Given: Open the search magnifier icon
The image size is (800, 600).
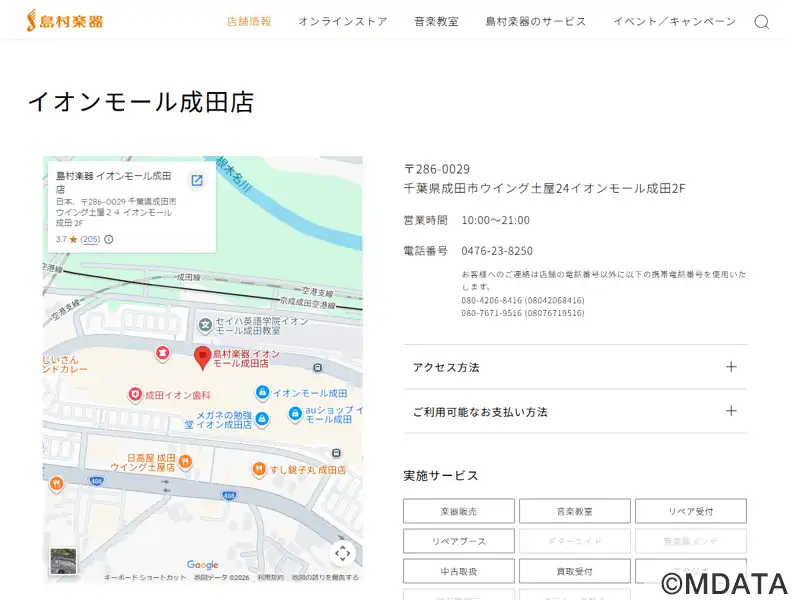Looking at the screenshot, I should click(762, 22).
